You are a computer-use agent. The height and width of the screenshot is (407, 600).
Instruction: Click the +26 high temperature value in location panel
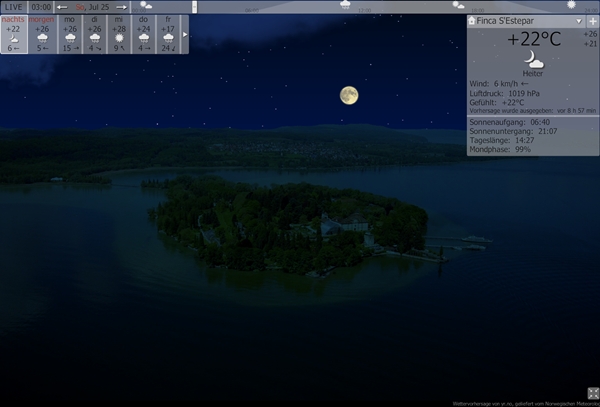point(590,34)
